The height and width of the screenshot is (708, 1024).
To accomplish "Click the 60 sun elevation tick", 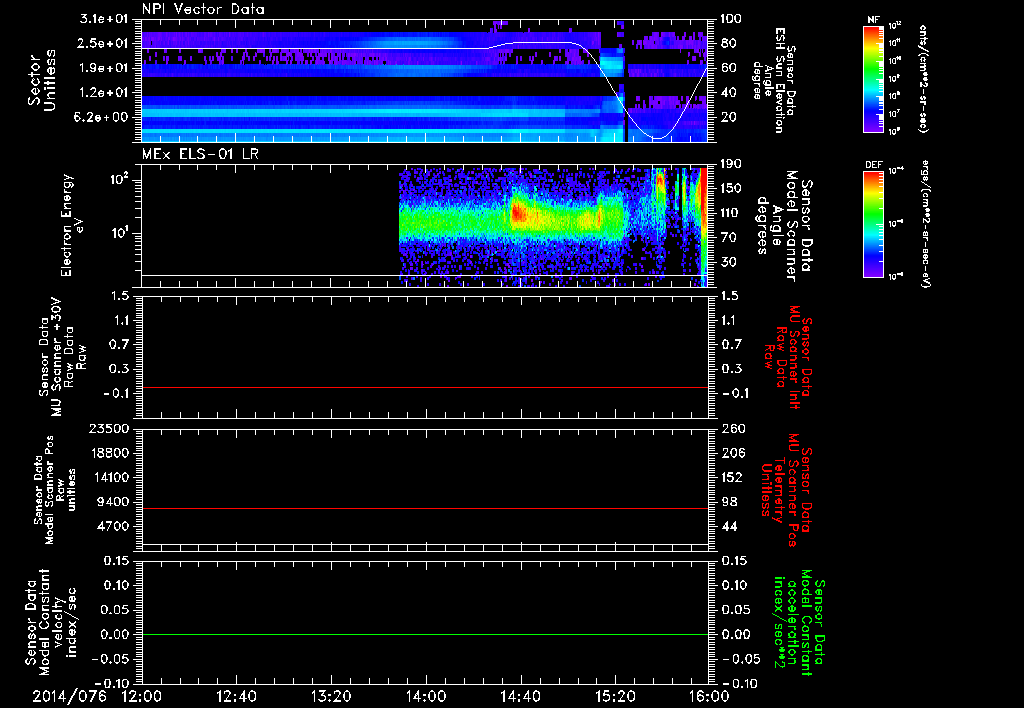I will [729, 68].
